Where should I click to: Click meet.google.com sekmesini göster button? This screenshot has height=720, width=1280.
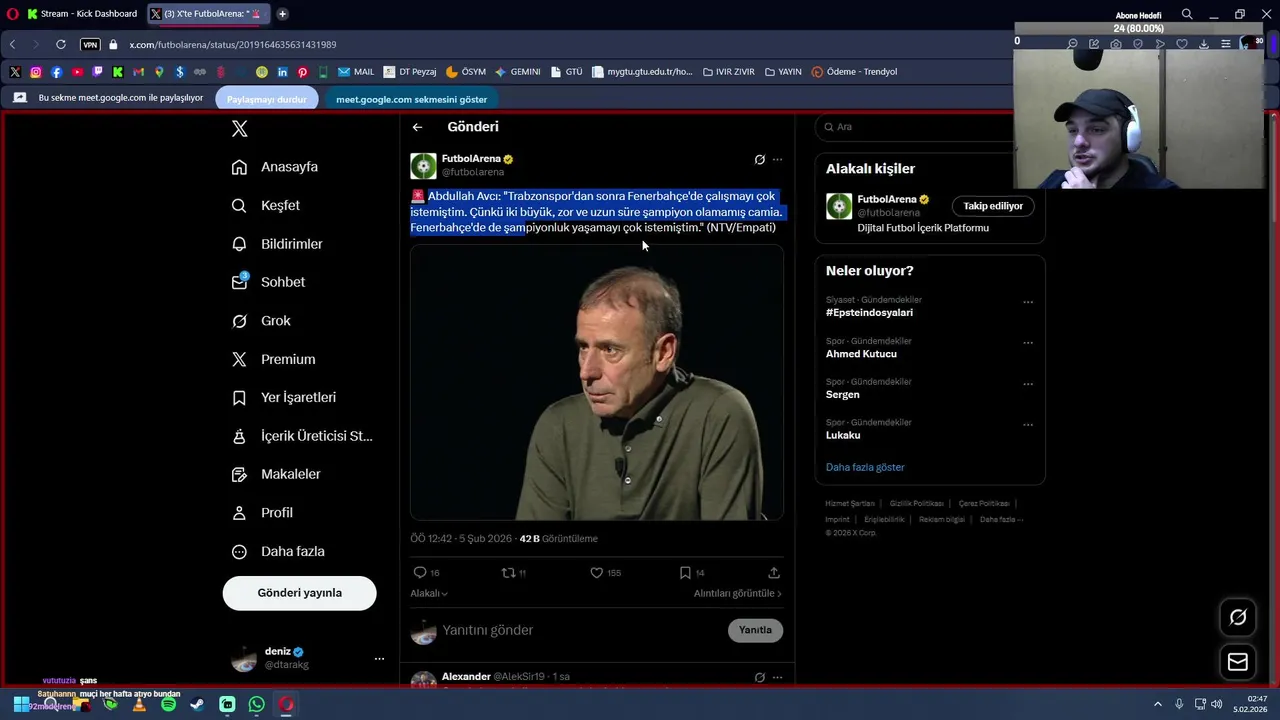tap(412, 99)
